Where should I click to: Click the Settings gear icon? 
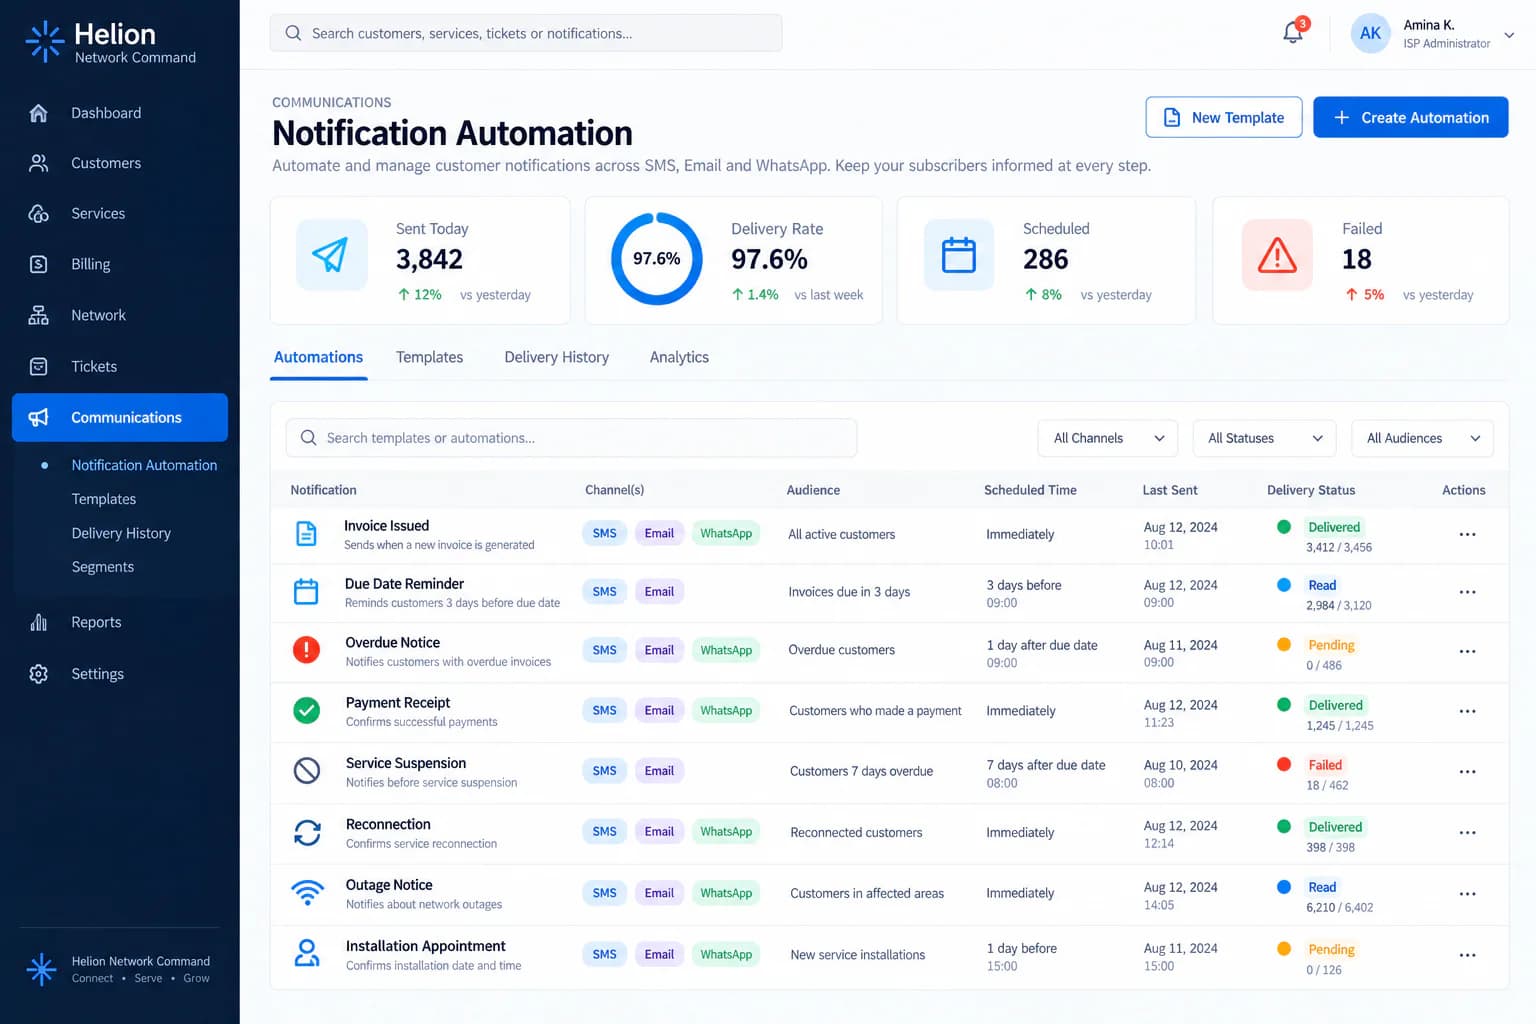[39, 674]
